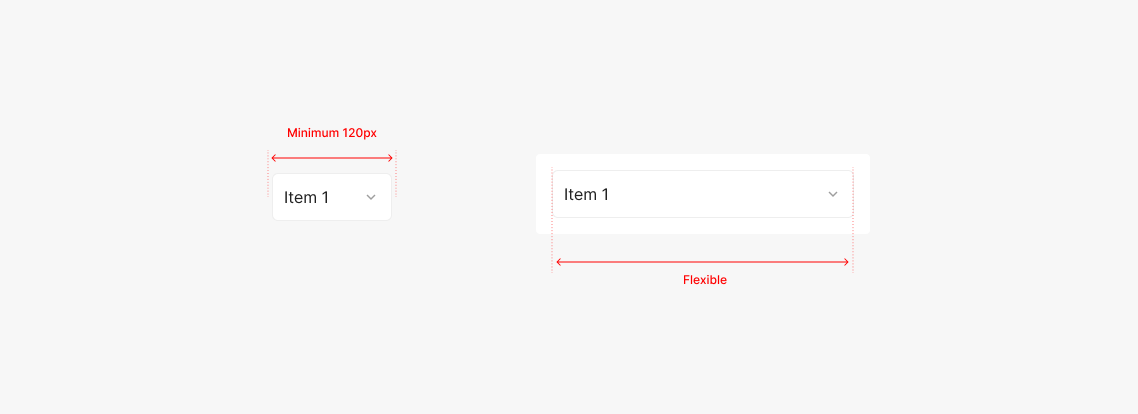
Task: Click the chevron icon in the wide dropdown
Action: click(833, 195)
